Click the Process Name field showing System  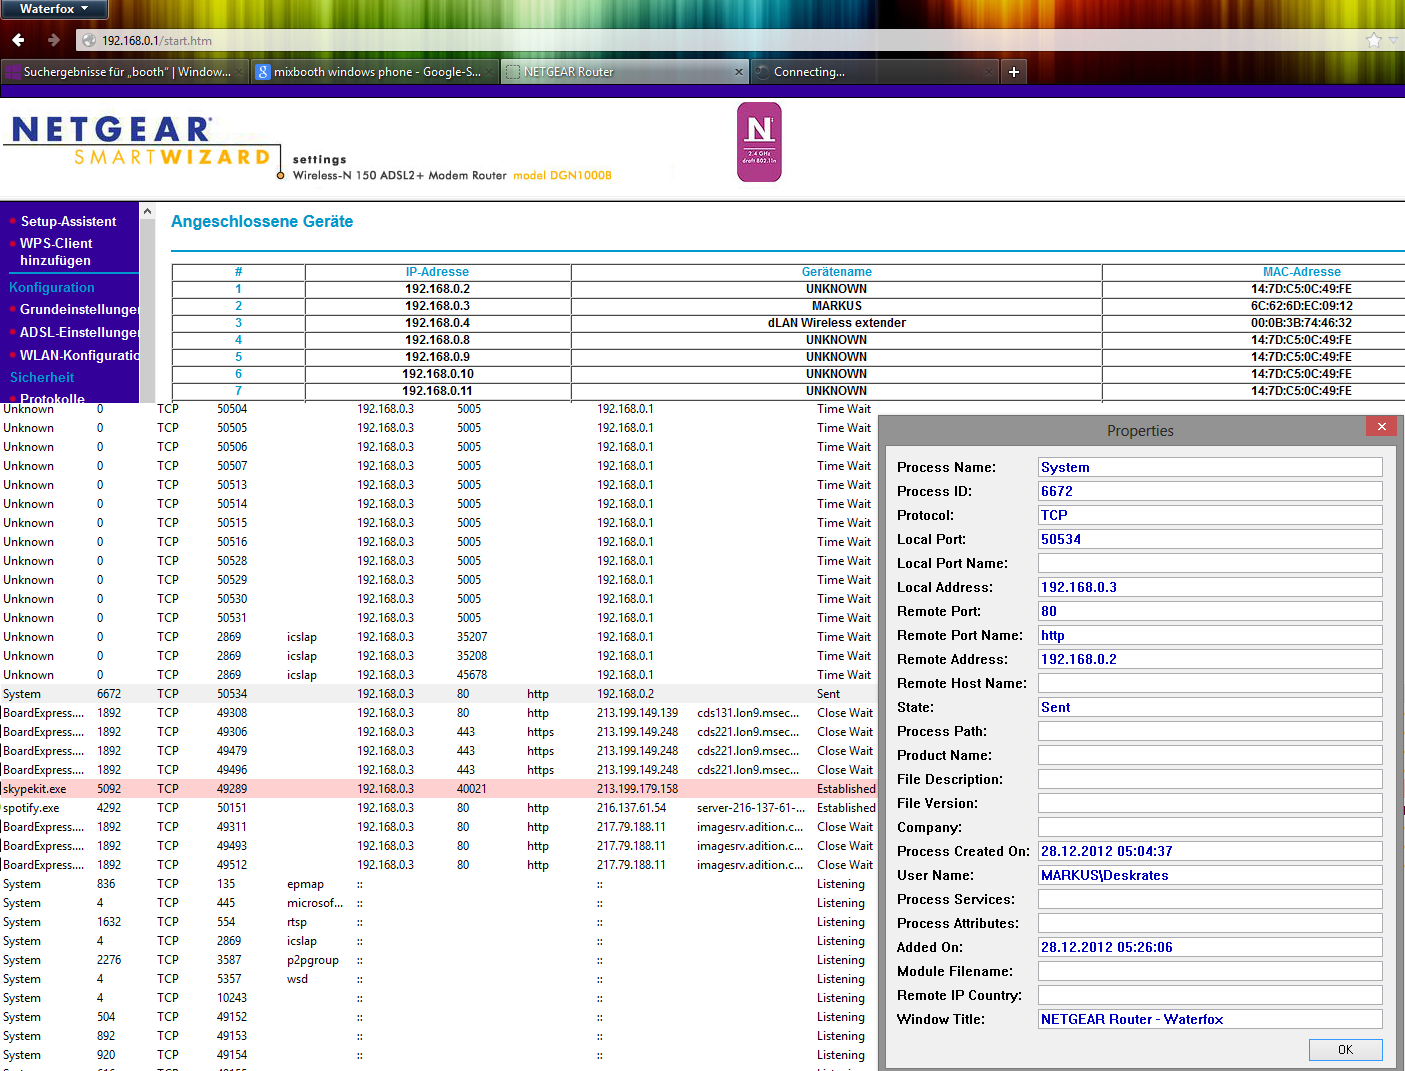(x=1210, y=467)
